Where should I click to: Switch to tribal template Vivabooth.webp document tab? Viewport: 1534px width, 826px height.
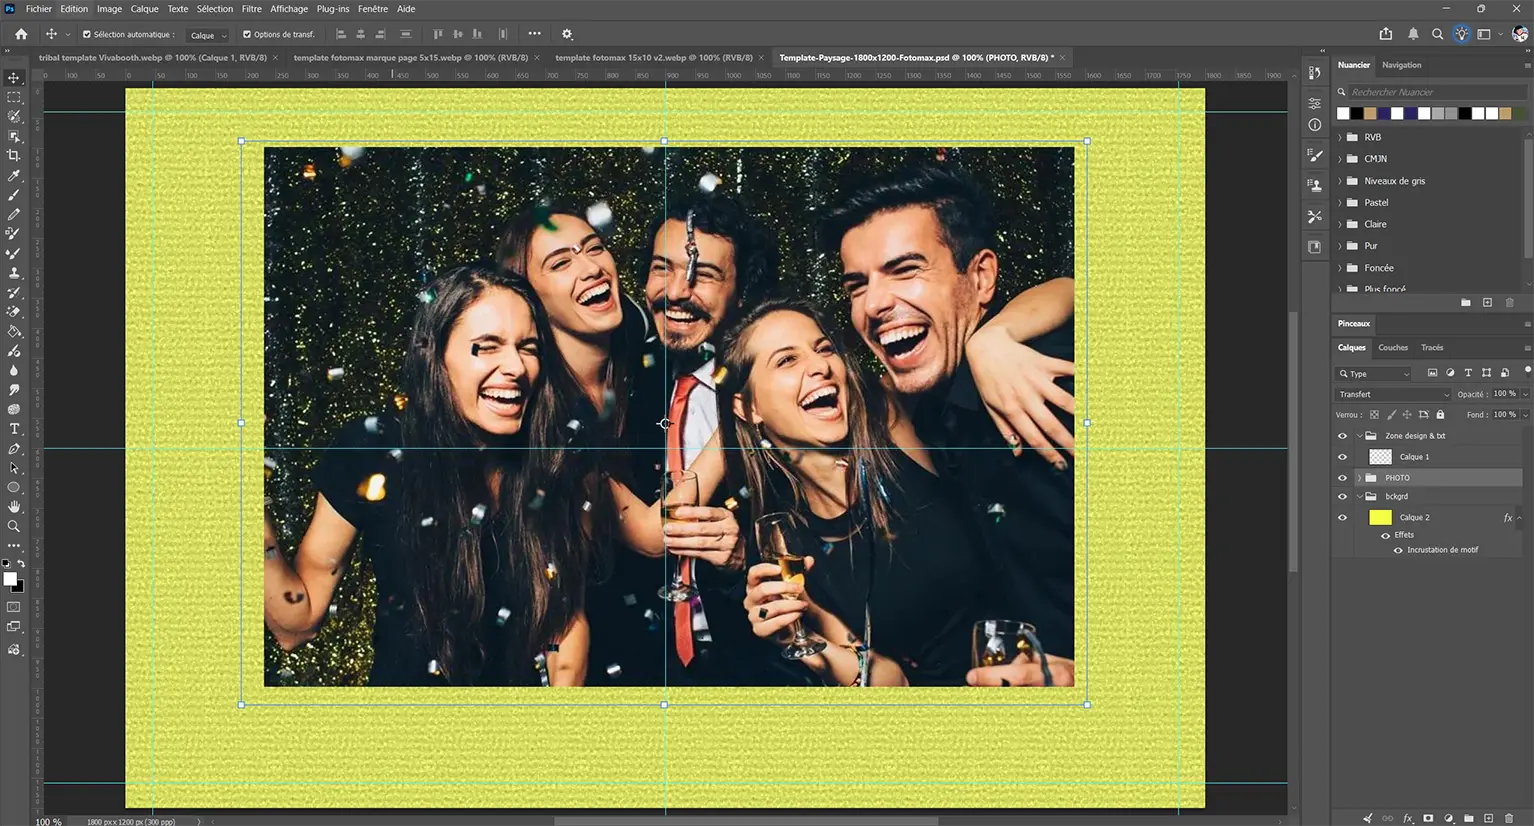(x=152, y=58)
